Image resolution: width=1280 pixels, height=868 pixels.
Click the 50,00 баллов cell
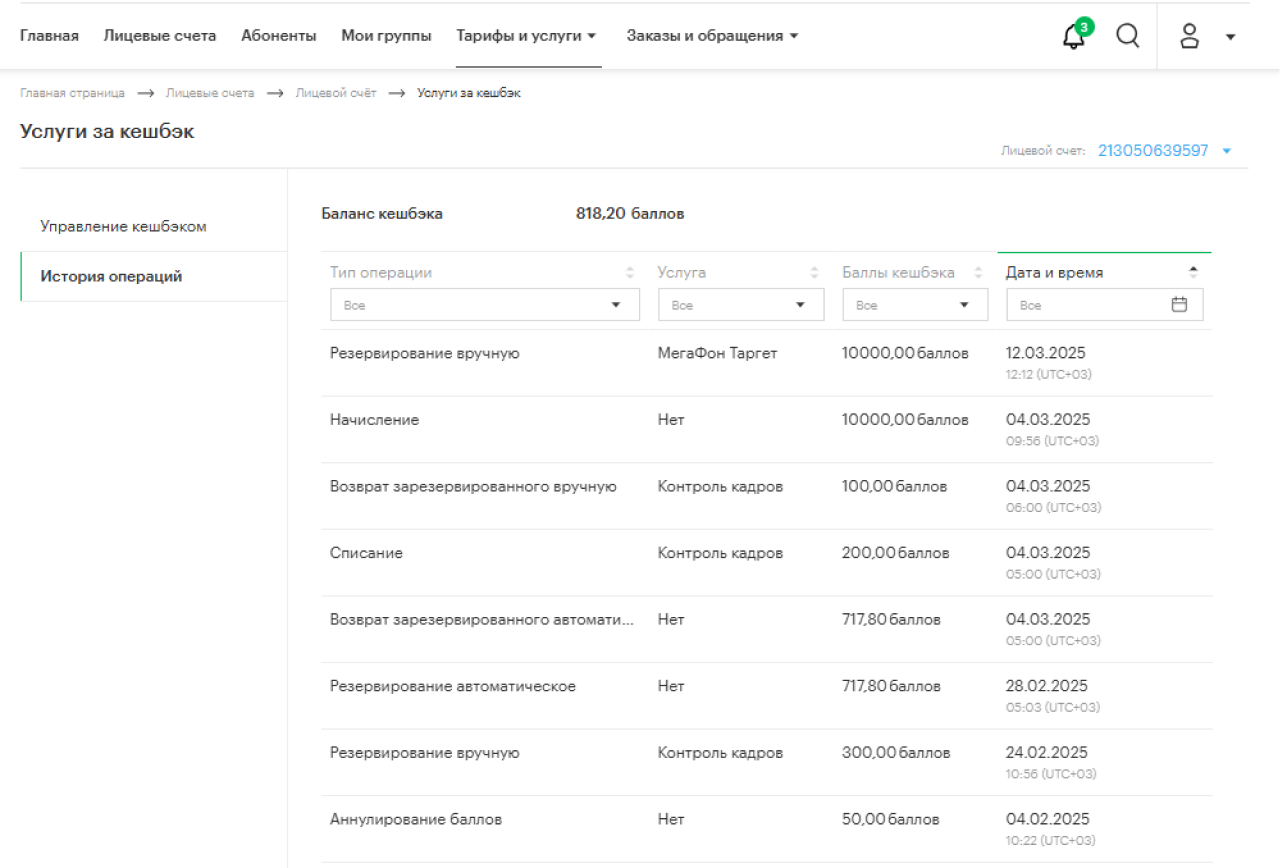891,820
